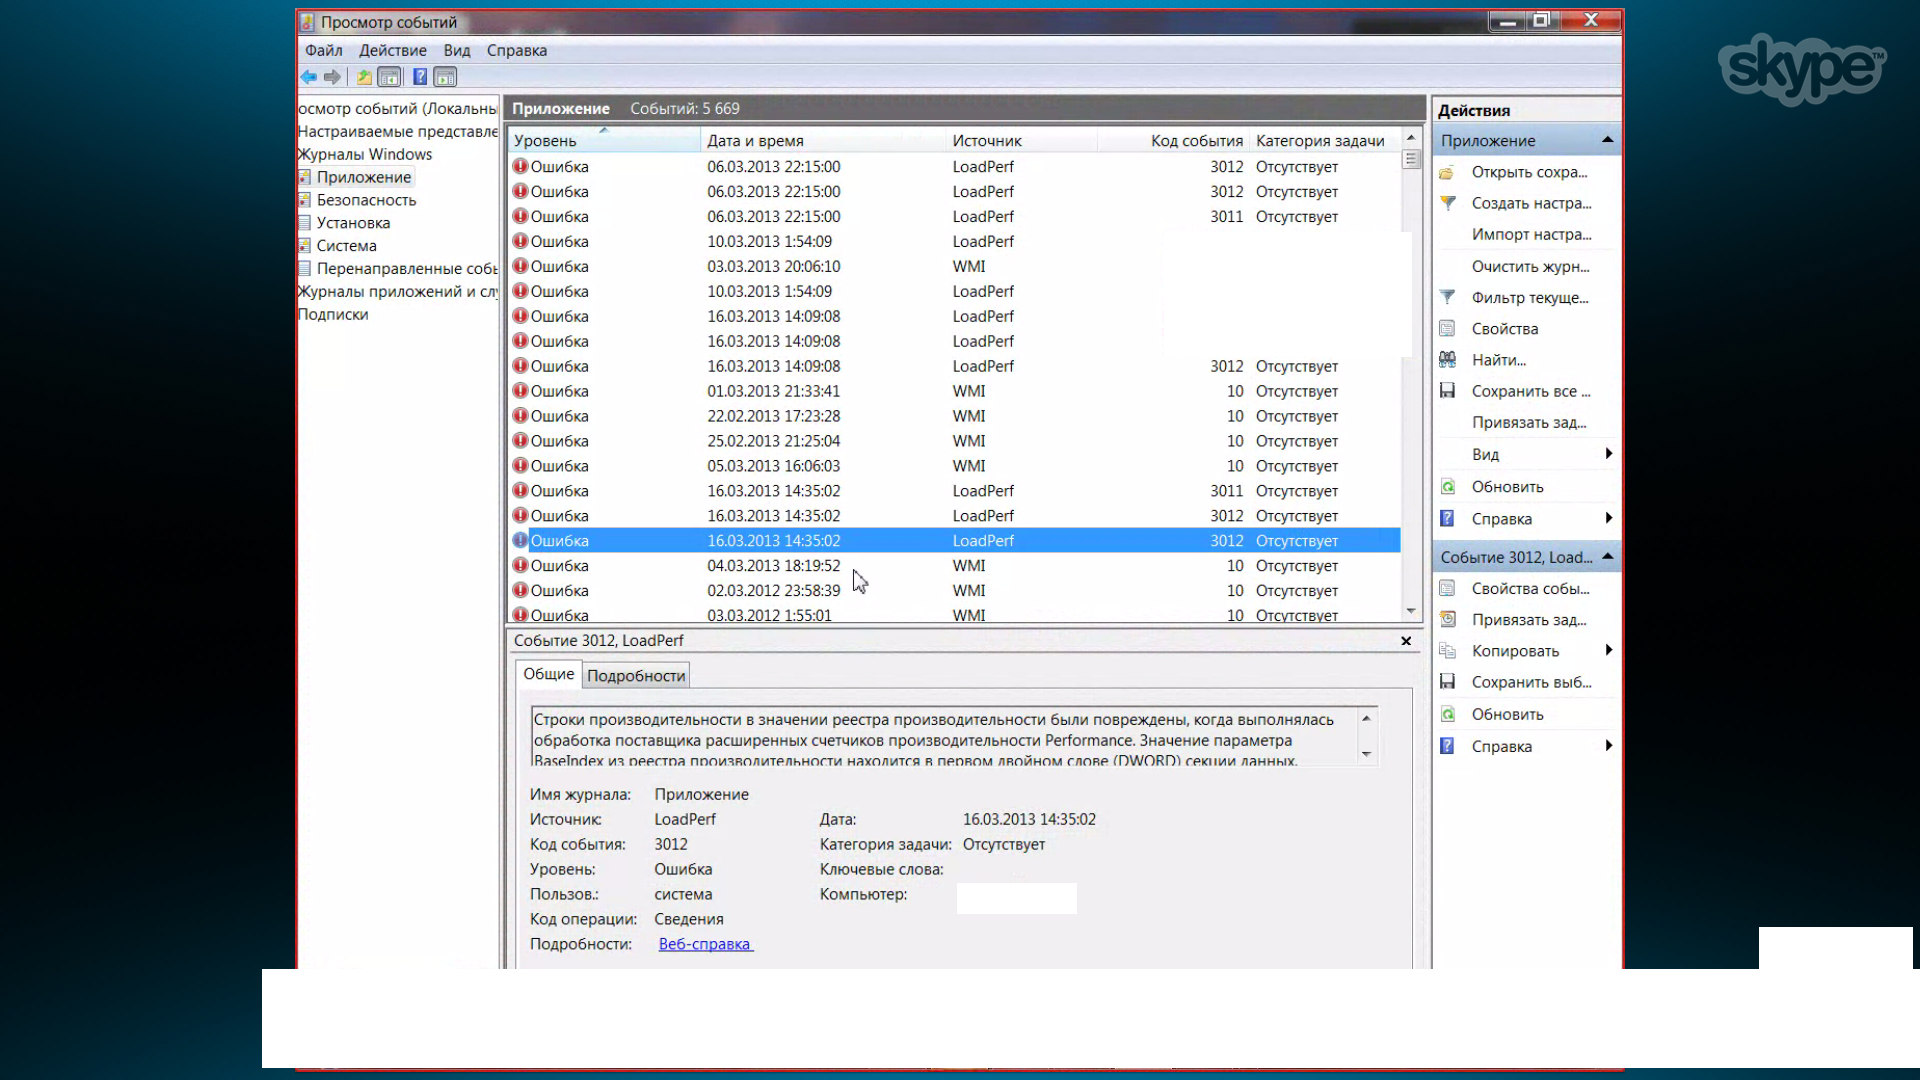Click the save selected events disk icon

[1447, 682]
